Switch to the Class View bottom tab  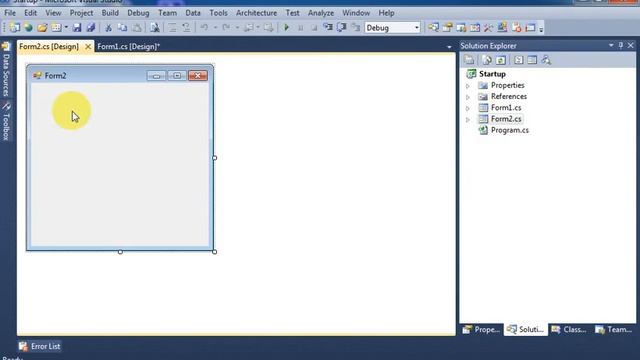[569, 329]
